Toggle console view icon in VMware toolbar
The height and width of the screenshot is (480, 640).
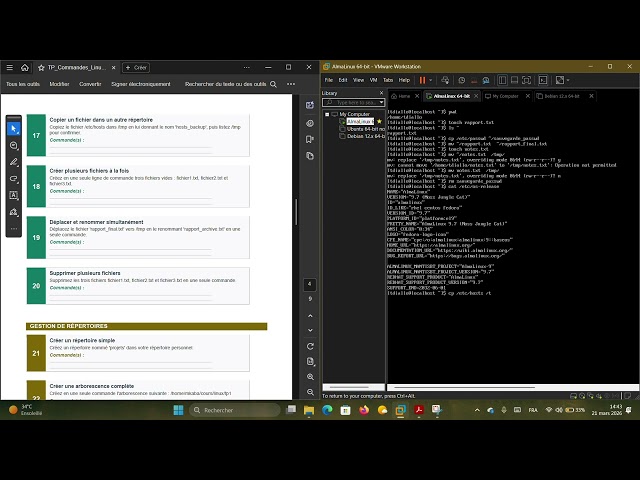[543, 80]
